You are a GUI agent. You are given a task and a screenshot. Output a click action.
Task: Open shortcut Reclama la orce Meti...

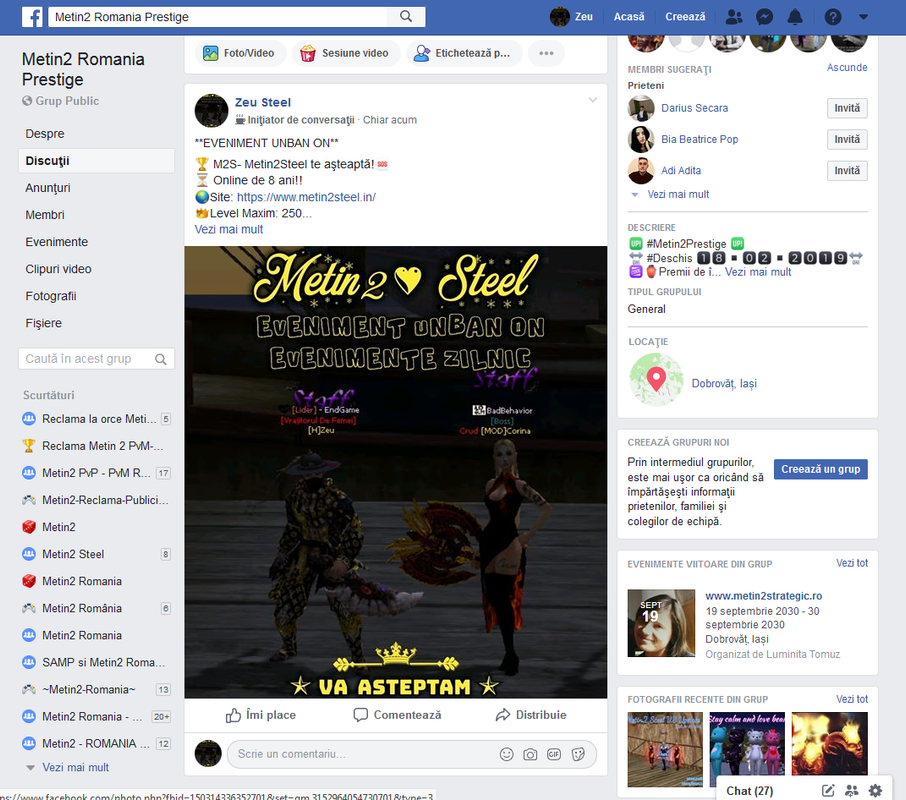click(x=96, y=419)
